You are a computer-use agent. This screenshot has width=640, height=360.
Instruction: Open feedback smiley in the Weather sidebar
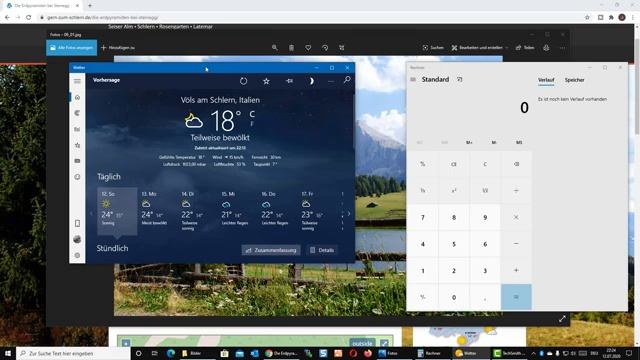(x=77, y=177)
